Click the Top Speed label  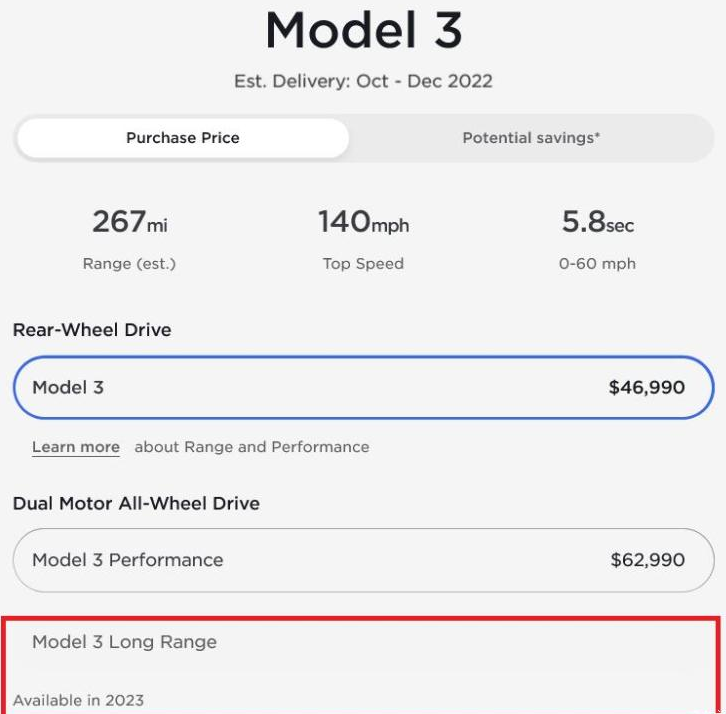click(363, 264)
